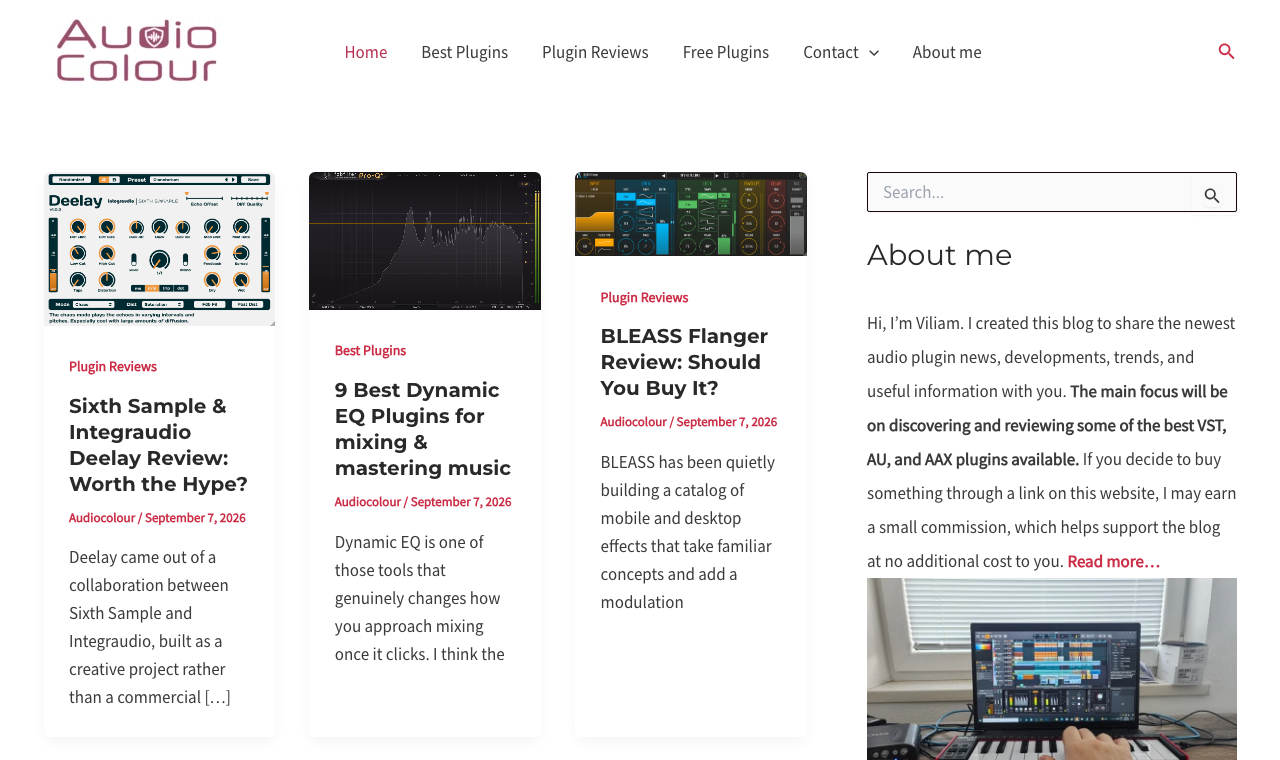1280x760 pixels.
Task: Click the Audio Colour logo
Action: point(137,51)
